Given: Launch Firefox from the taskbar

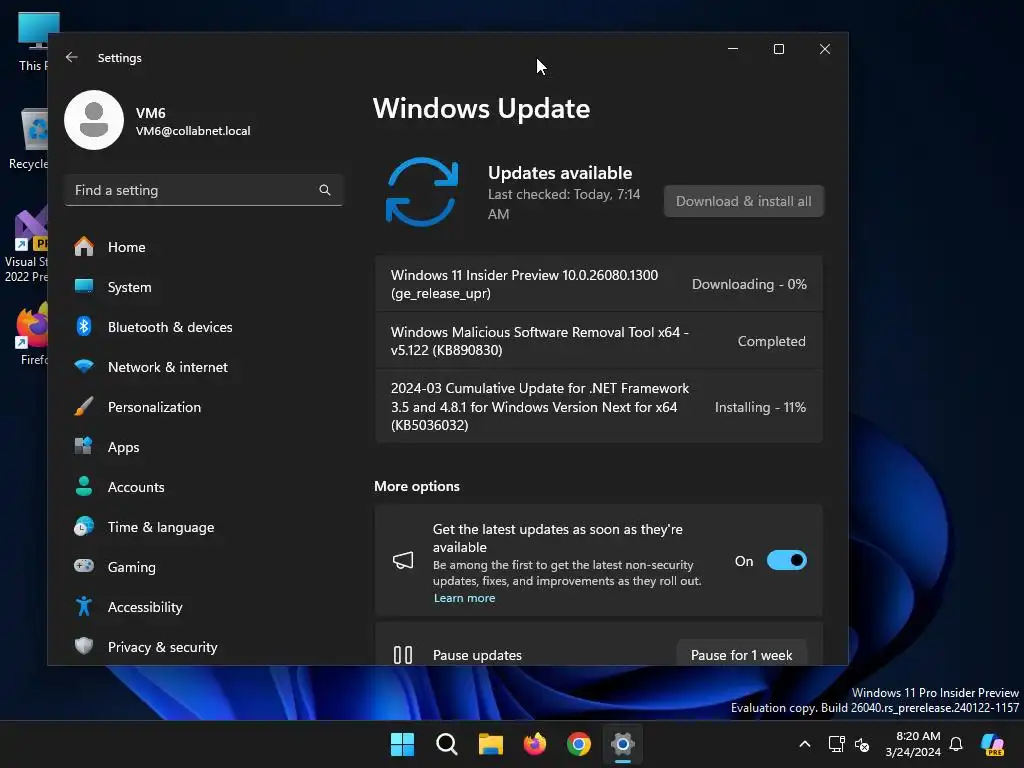Looking at the screenshot, I should (535, 744).
